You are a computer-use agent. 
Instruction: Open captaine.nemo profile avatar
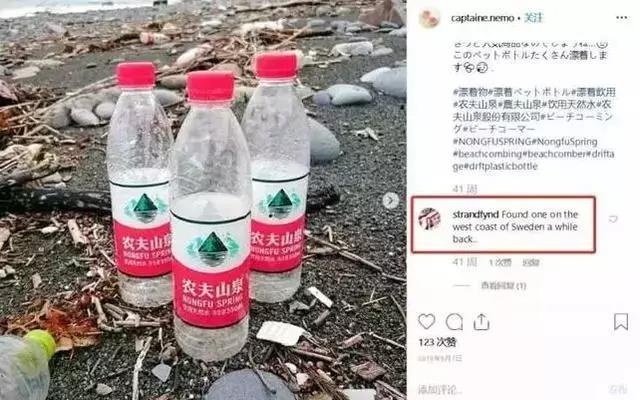pyautogui.click(x=429, y=18)
